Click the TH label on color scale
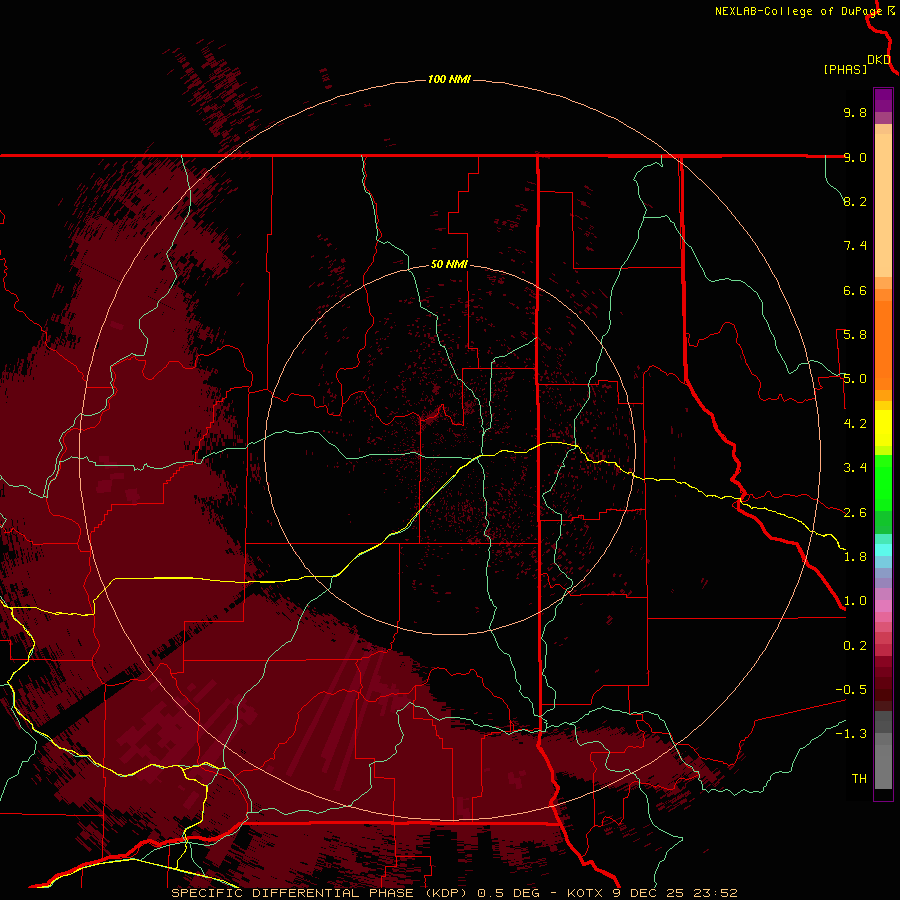Screen dimensions: 900x900 [x=859, y=779]
